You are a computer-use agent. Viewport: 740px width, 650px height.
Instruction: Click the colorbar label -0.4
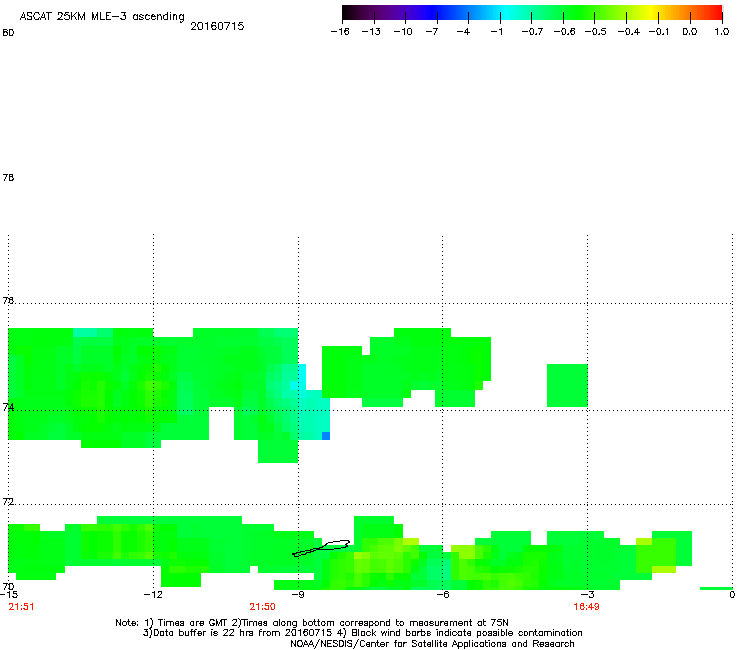click(629, 32)
